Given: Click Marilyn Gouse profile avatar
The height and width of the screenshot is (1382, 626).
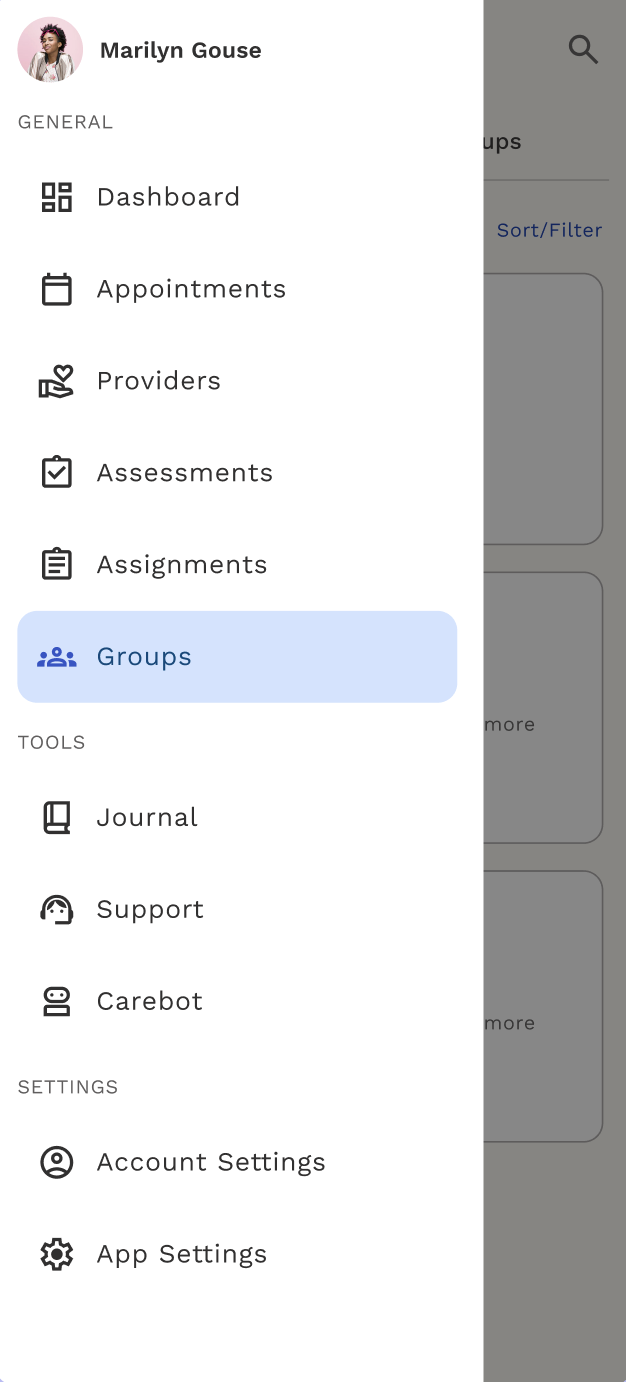Looking at the screenshot, I should 50,49.
